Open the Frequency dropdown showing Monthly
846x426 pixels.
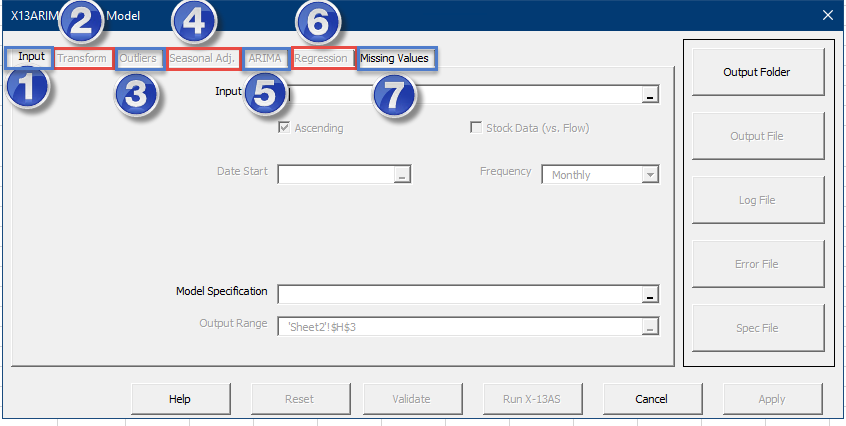pyautogui.click(x=650, y=175)
